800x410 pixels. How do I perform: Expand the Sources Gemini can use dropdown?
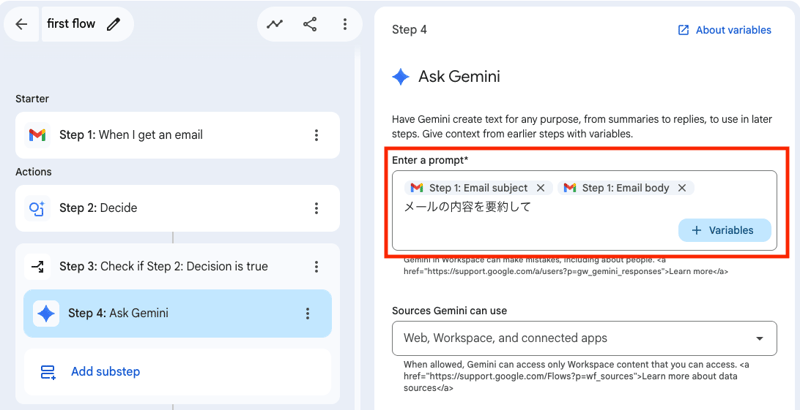pyautogui.click(x=584, y=338)
